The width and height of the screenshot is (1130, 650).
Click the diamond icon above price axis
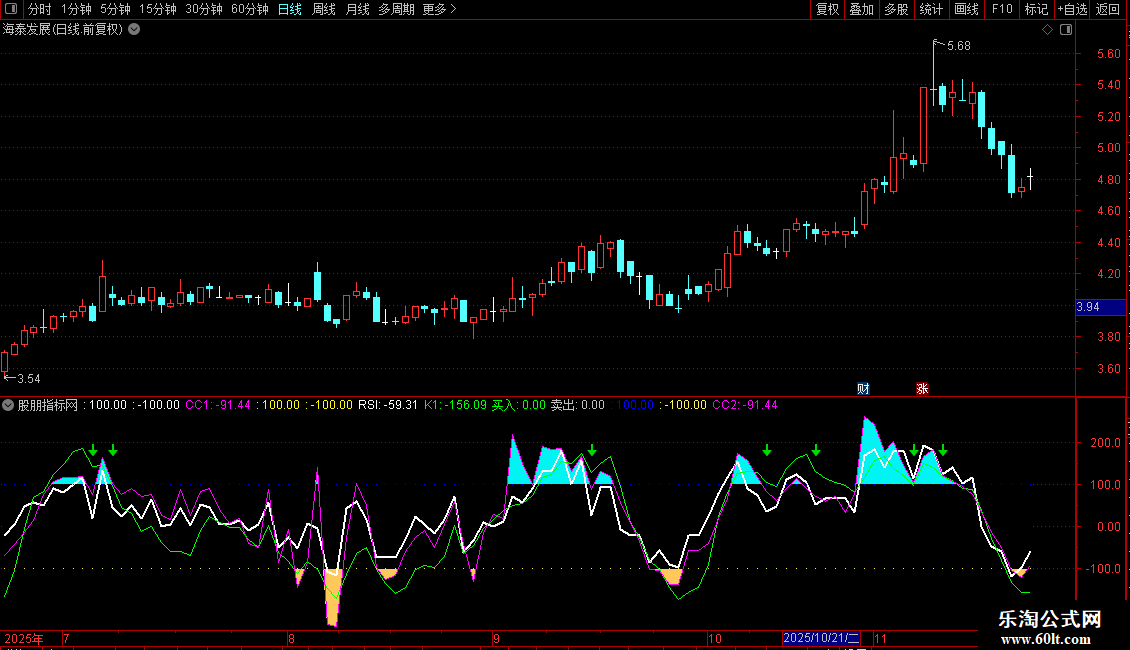1047,30
